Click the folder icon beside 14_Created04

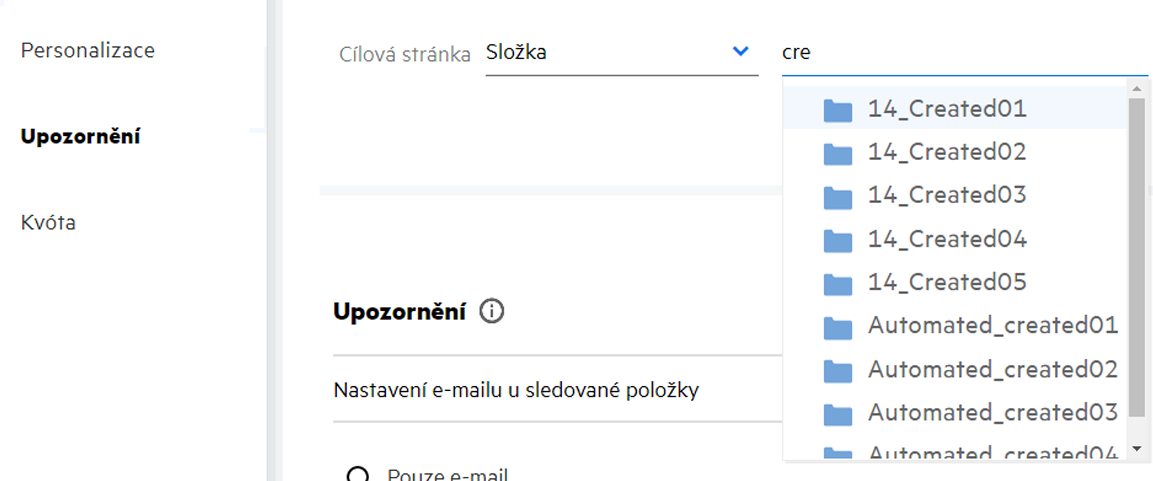pos(837,240)
